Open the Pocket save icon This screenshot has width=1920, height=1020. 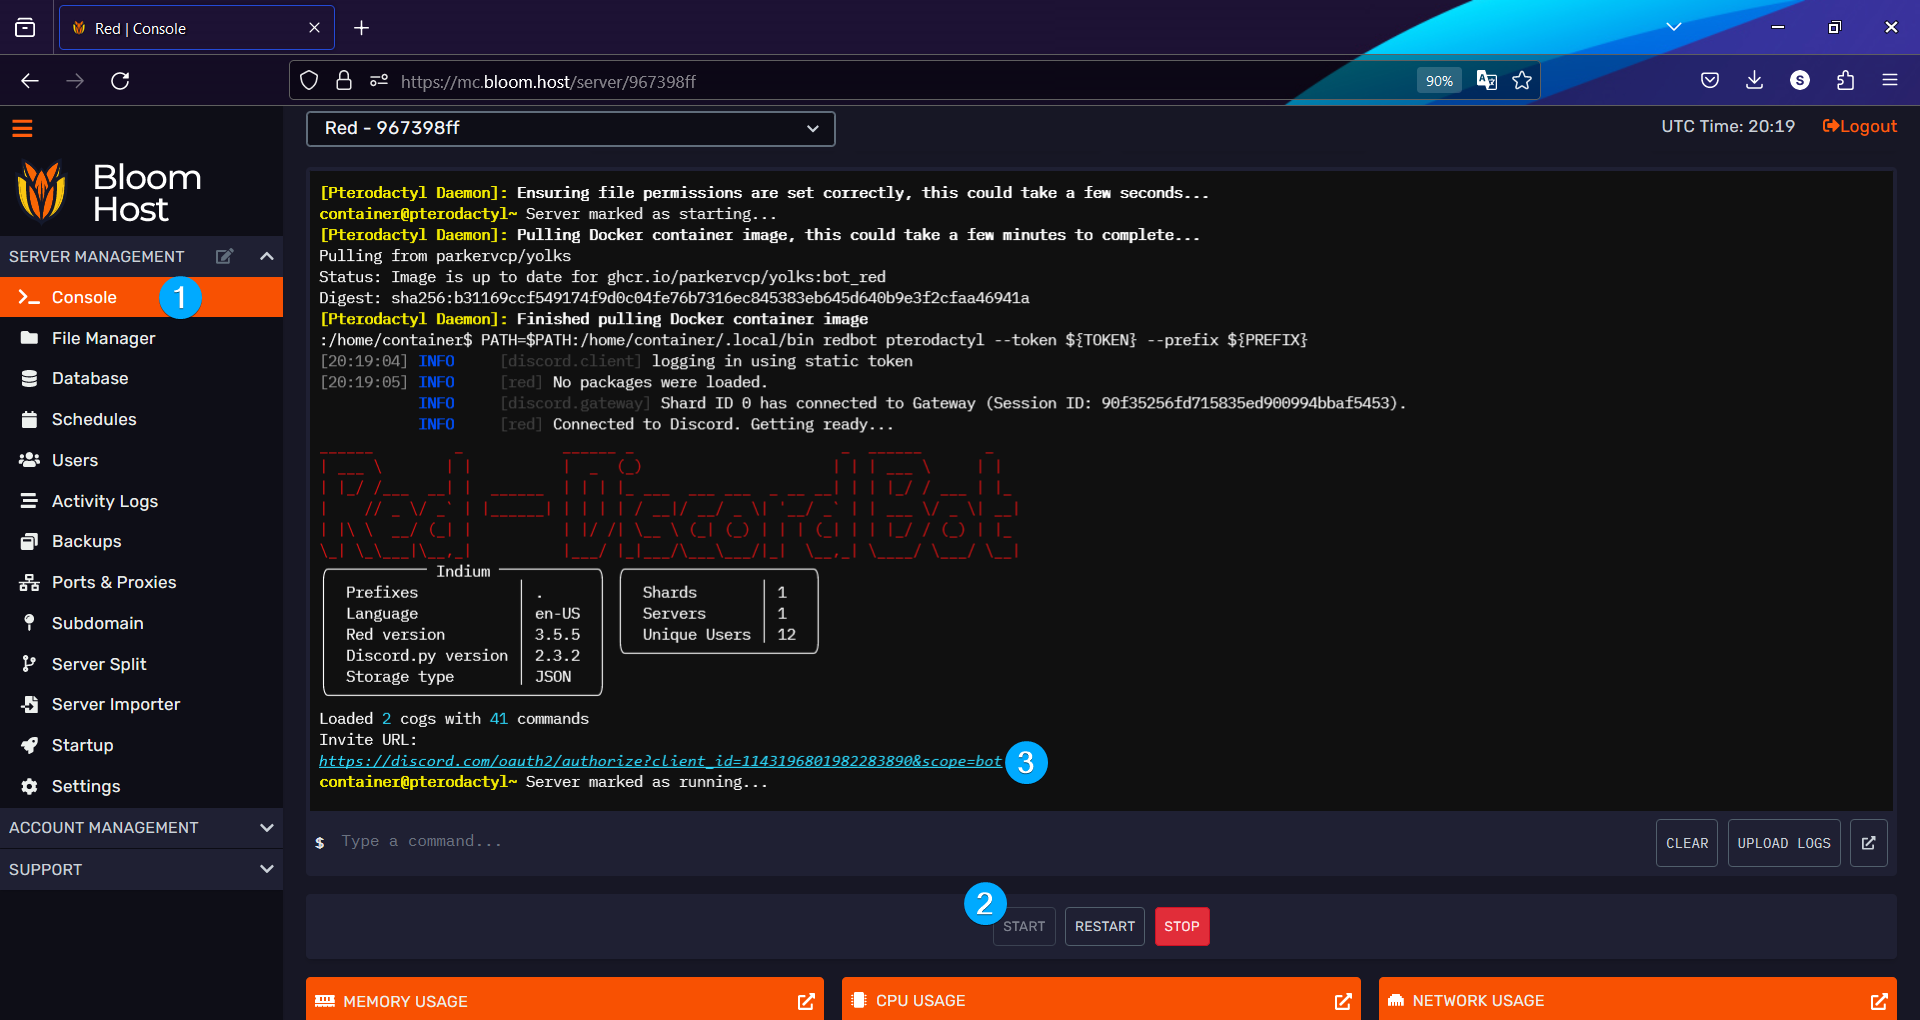click(x=1710, y=81)
